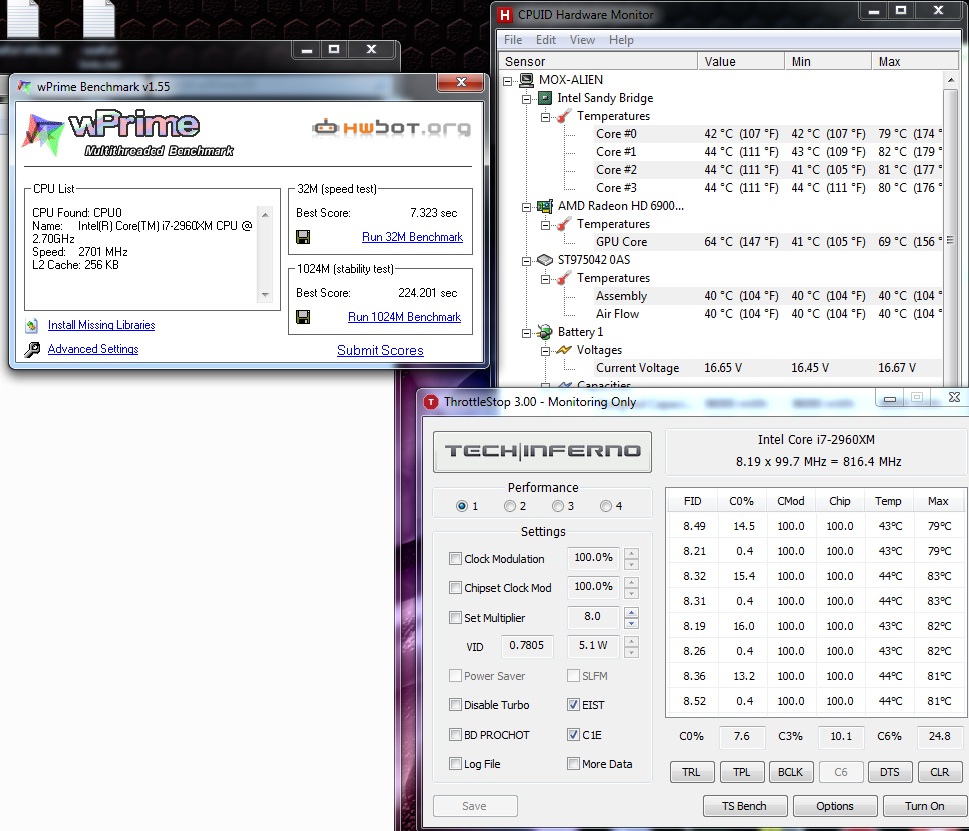Collapse Temperatures under AMD Radeon
Viewport: 969px width, 831px height.
pyautogui.click(x=545, y=225)
